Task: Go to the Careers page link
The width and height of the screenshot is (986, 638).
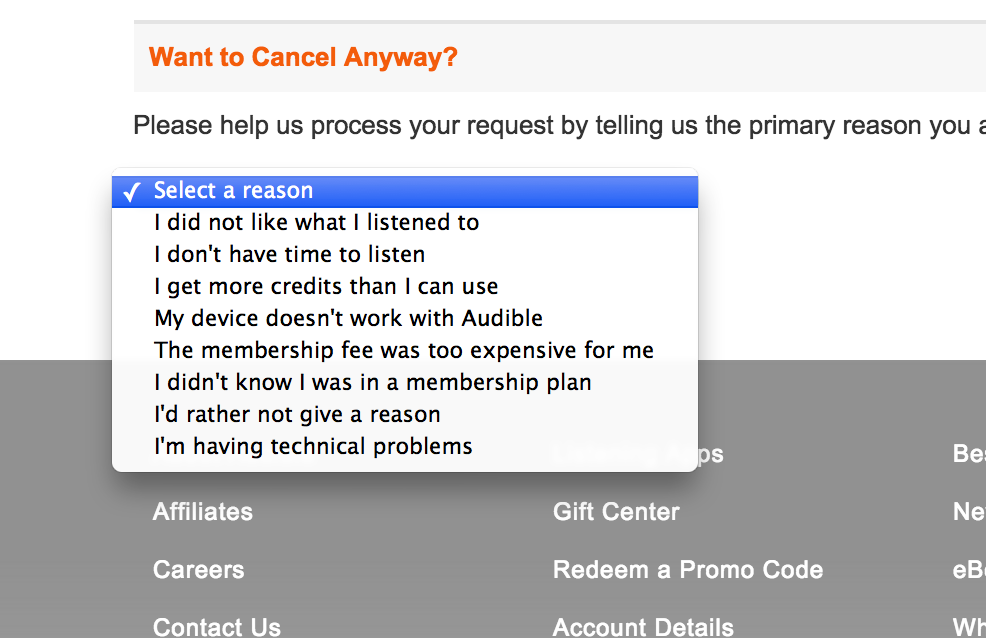Action: [x=198, y=570]
